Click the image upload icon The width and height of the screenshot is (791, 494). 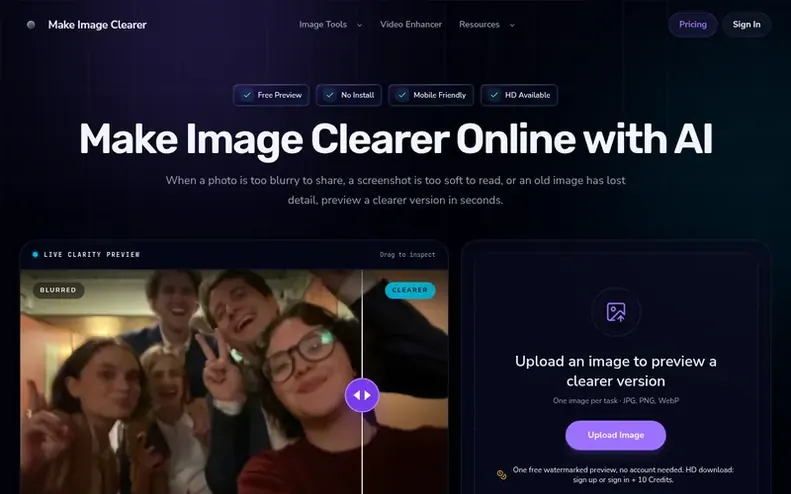coord(616,312)
